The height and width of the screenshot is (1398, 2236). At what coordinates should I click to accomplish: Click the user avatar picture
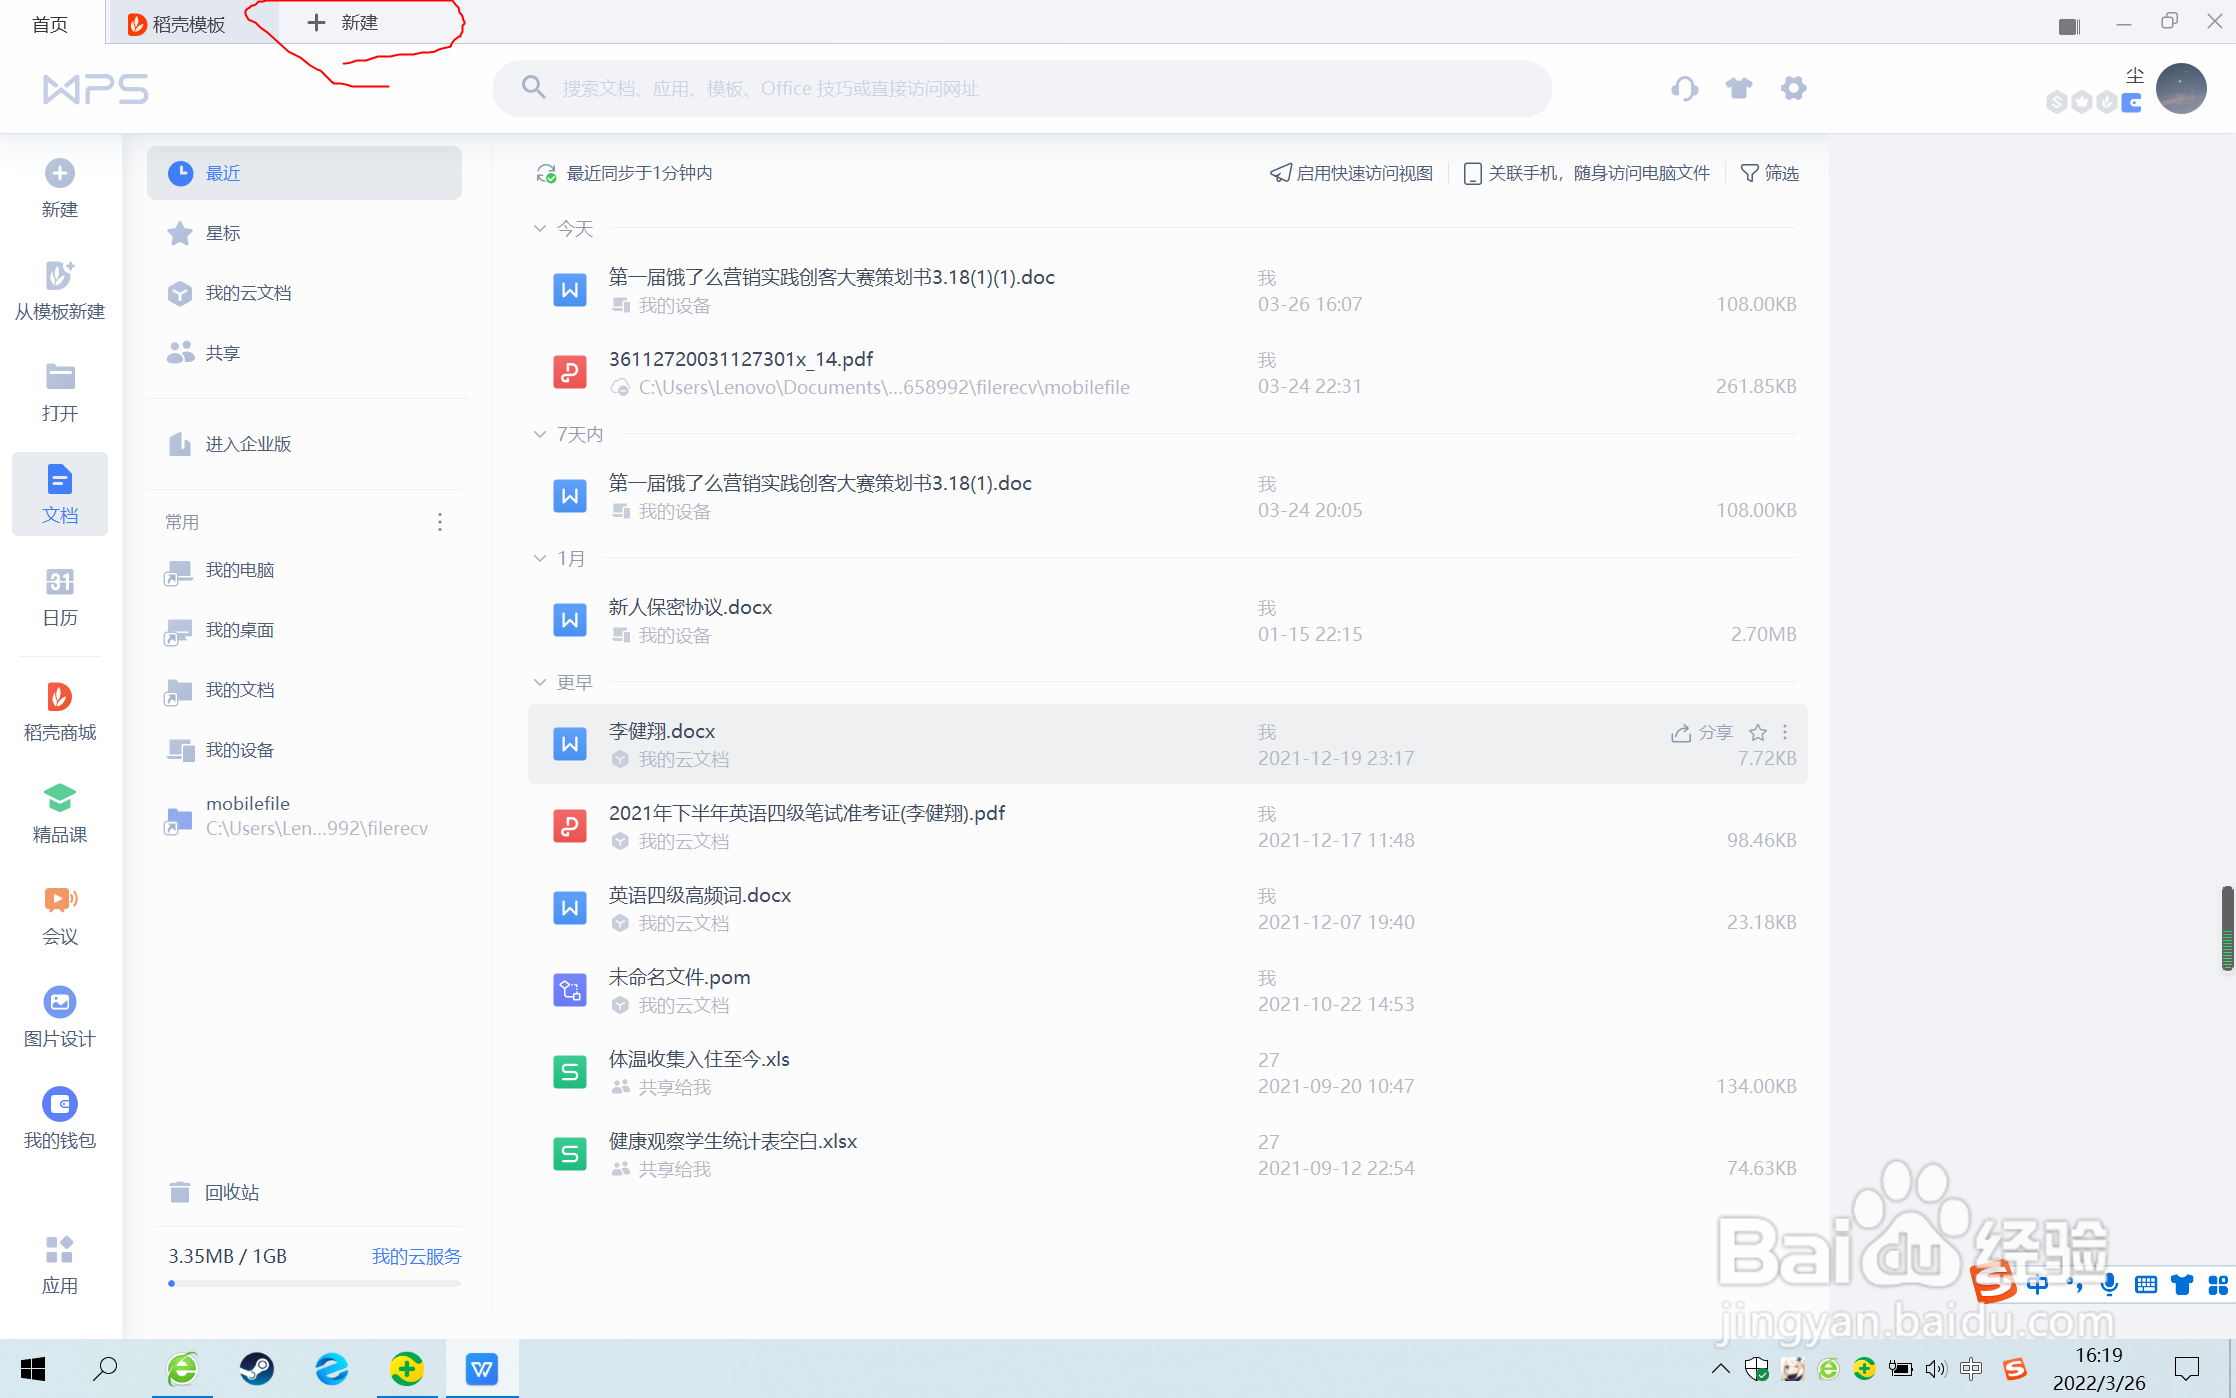click(2181, 89)
